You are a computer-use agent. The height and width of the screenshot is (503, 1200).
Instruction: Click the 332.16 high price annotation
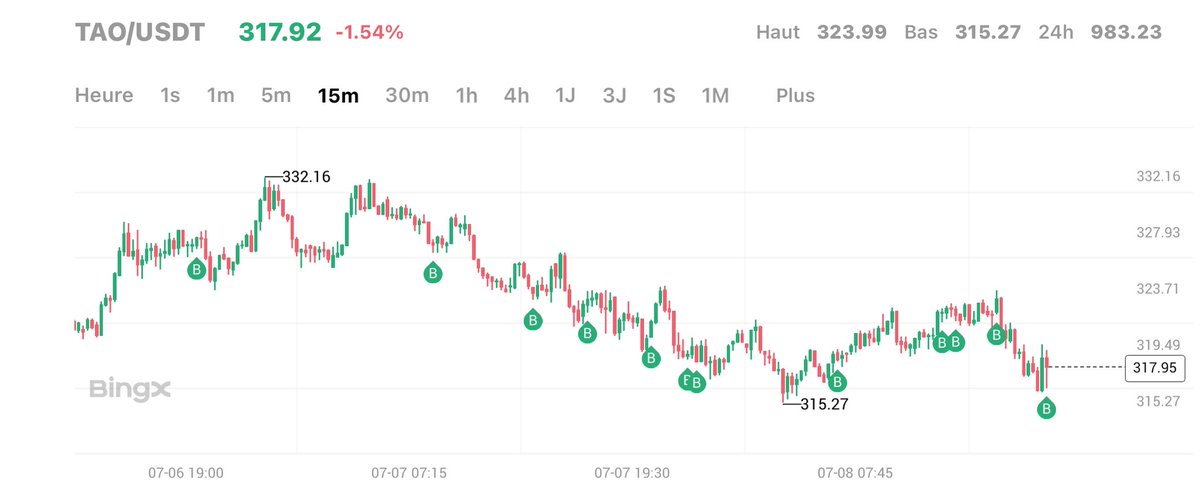[x=306, y=177]
